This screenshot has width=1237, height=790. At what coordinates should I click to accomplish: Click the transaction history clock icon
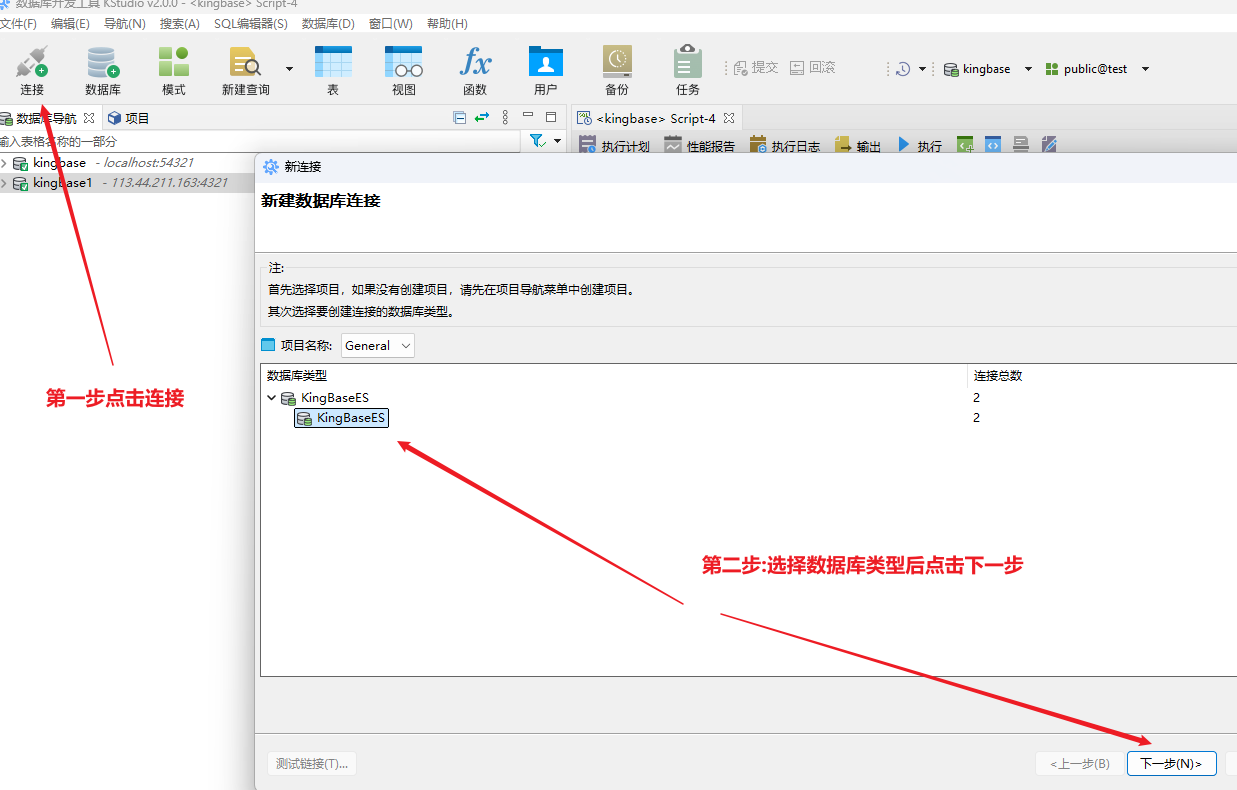(903, 69)
